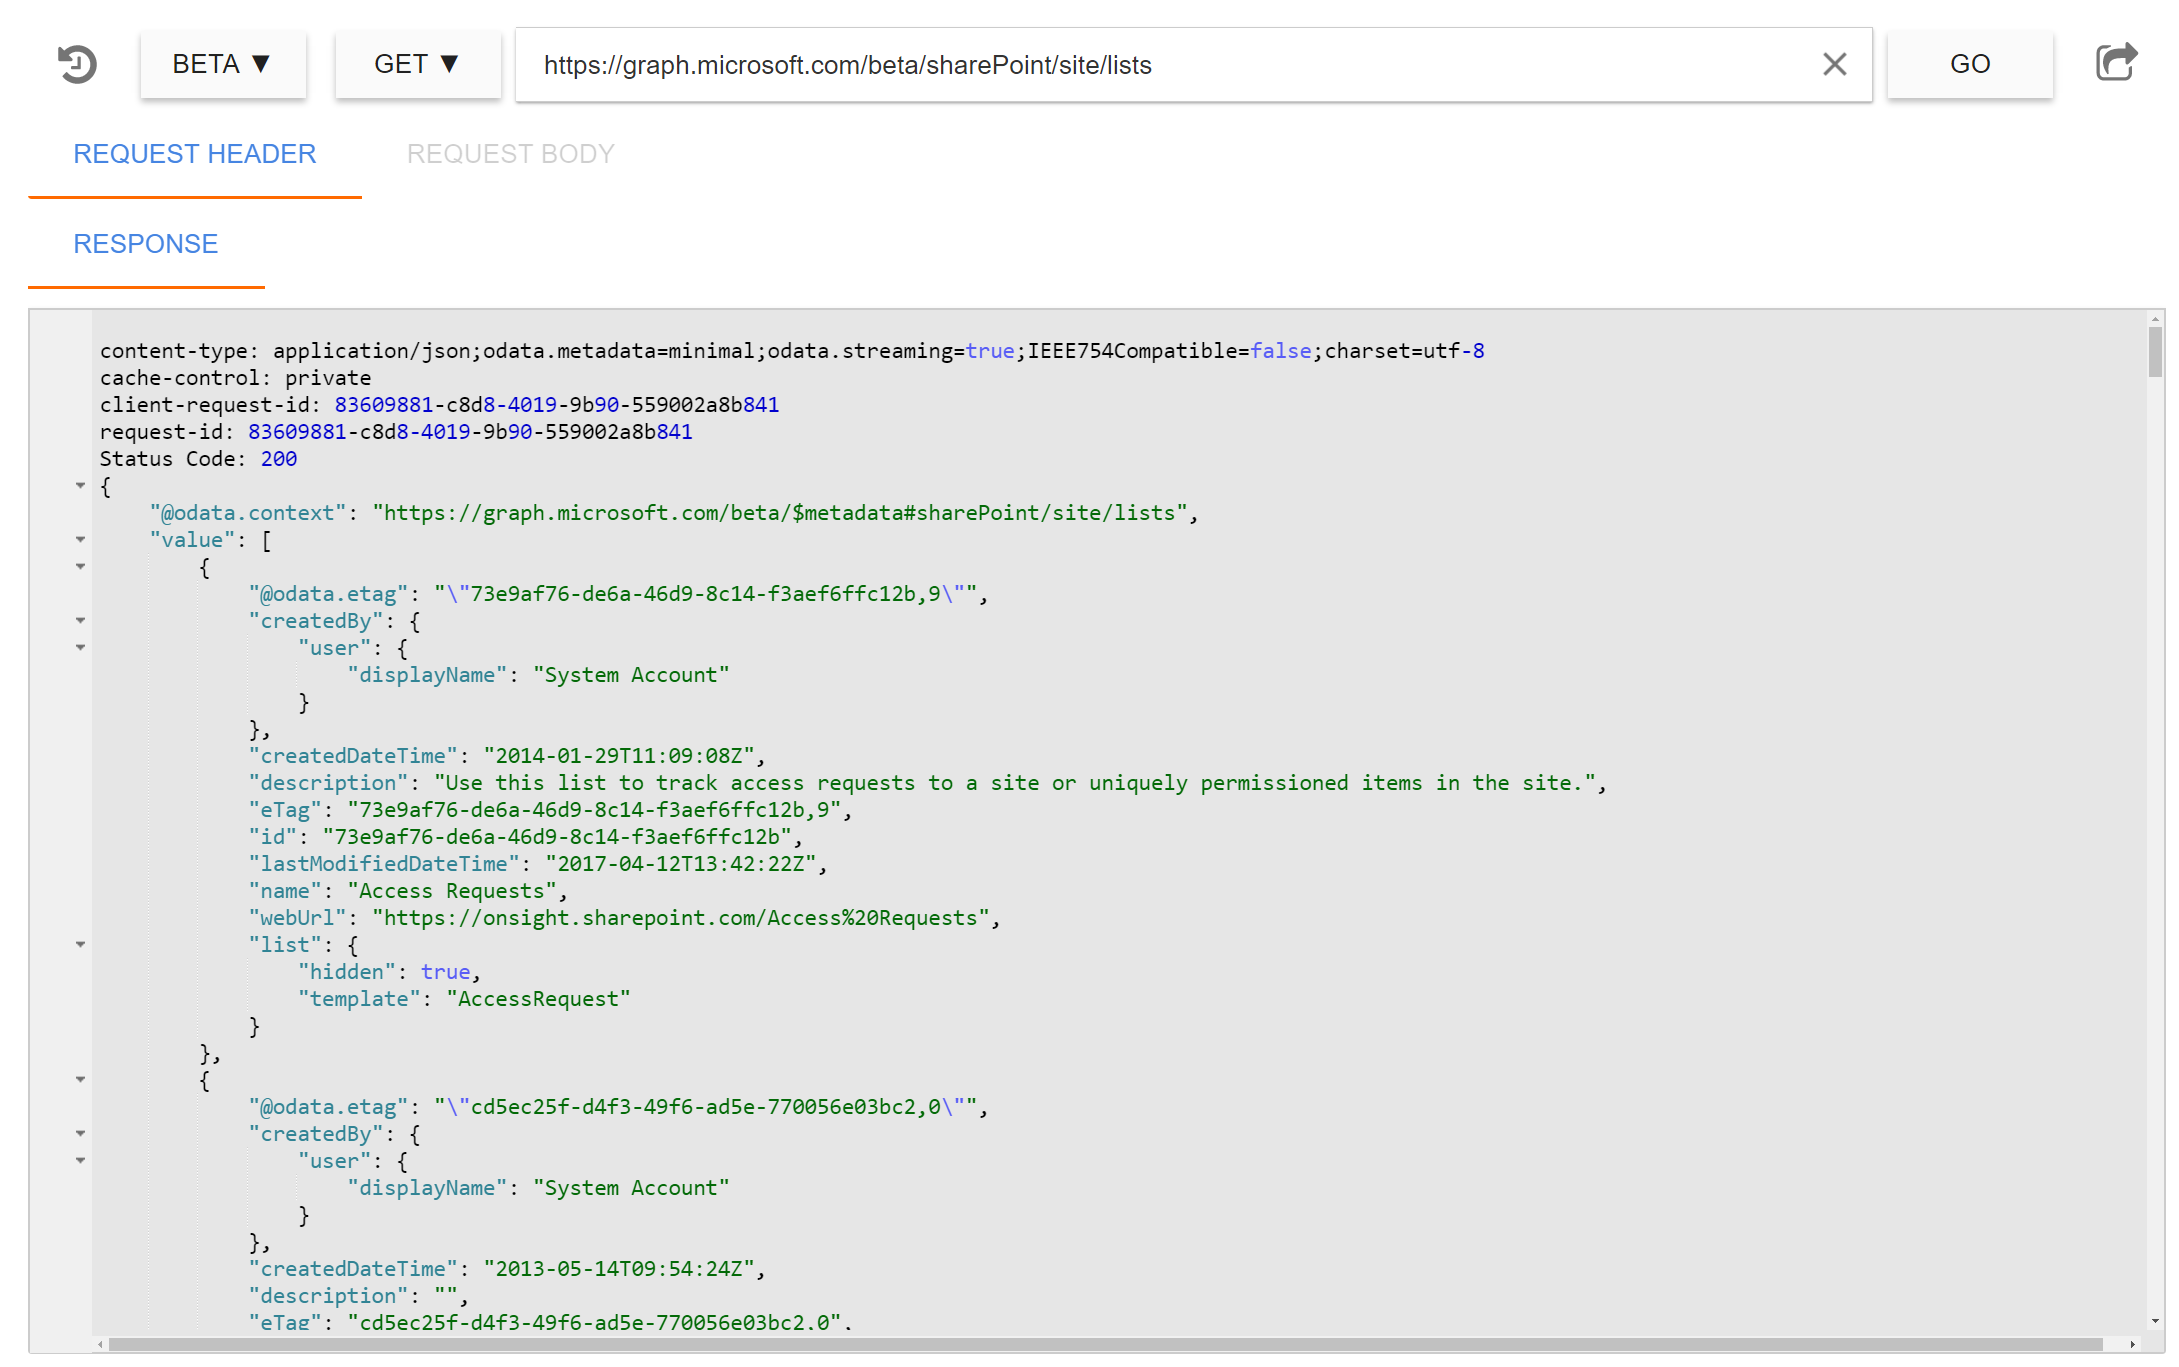
Task: Switch to the REQUEST BODY tab
Action: tap(511, 154)
